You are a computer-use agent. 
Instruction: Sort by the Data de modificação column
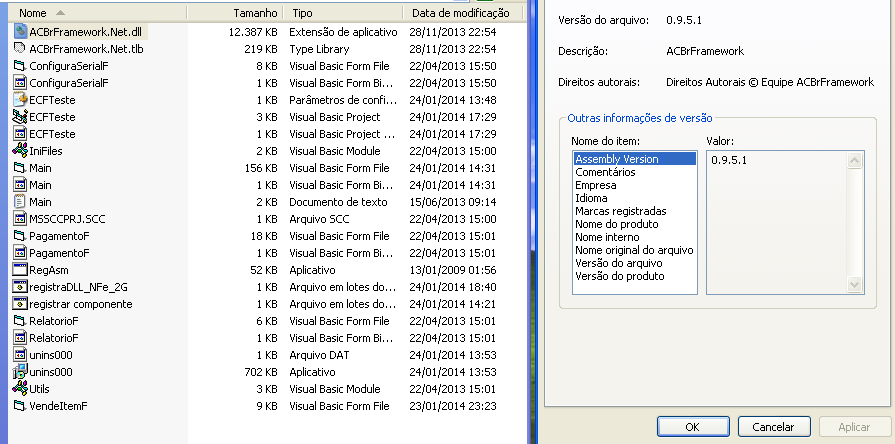[463, 13]
